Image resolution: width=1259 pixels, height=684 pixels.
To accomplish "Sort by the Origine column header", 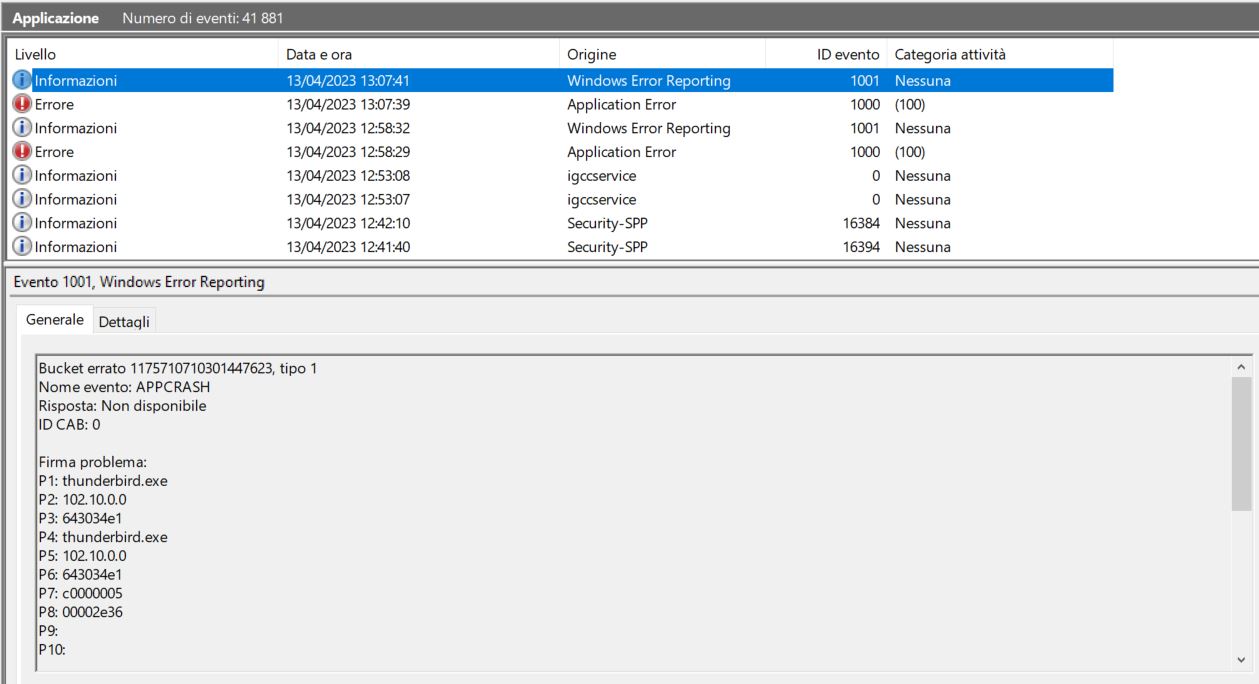I will pyautogui.click(x=662, y=54).
